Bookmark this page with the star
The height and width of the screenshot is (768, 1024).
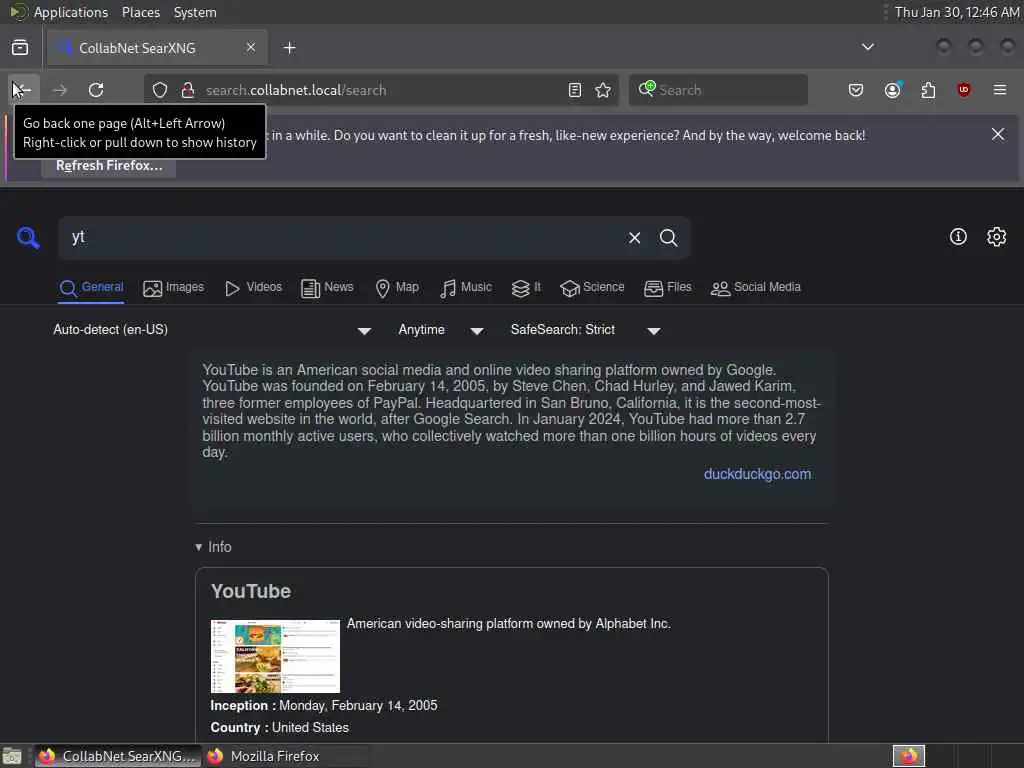pyautogui.click(x=603, y=90)
